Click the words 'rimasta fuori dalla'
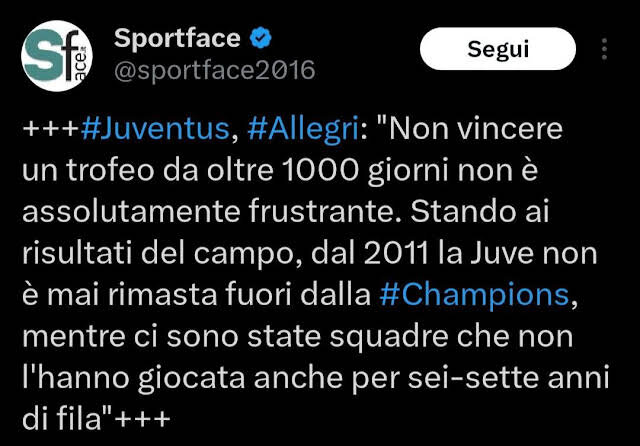The width and height of the screenshot is (640, 446). coord(239,295)
